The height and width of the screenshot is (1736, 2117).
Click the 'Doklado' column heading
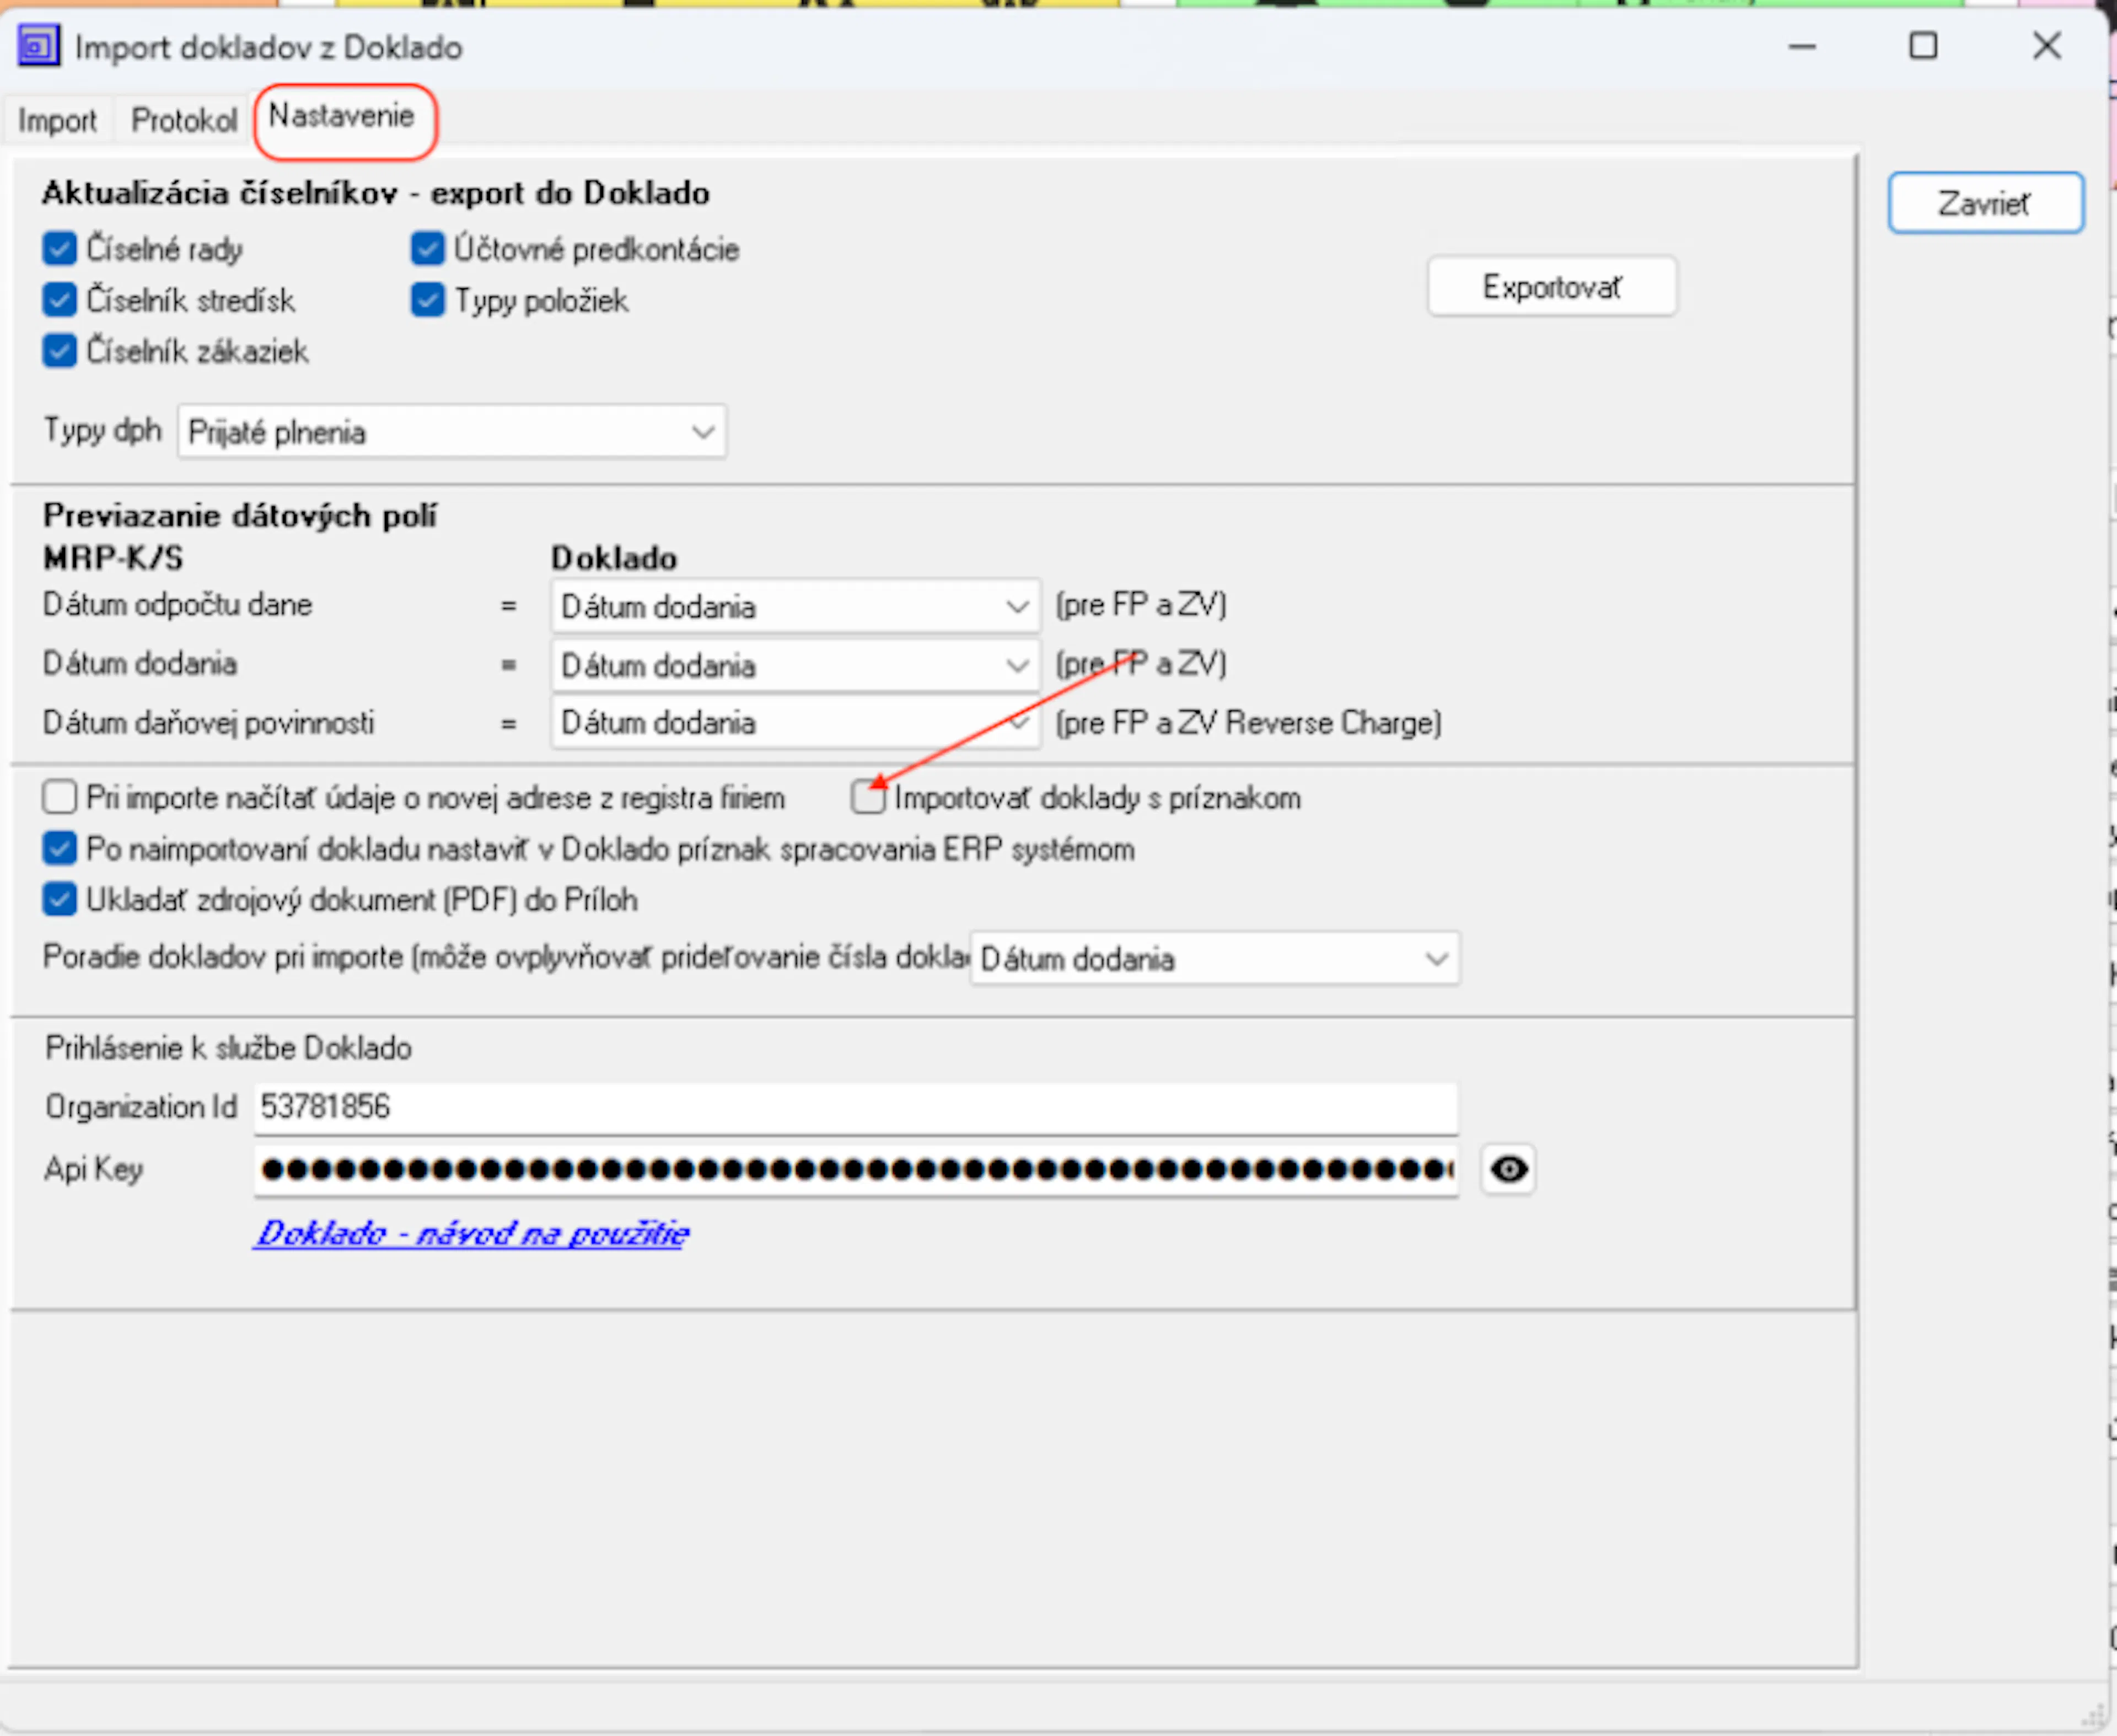point(614,558)
